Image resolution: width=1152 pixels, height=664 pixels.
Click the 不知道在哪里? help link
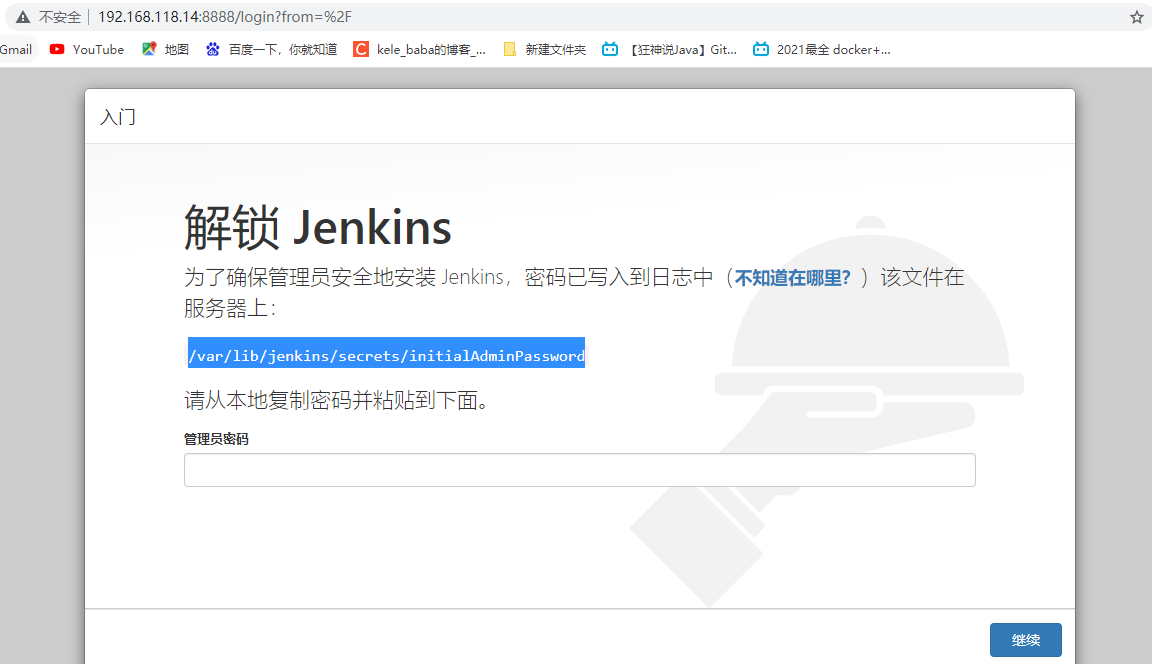(793, 278)
